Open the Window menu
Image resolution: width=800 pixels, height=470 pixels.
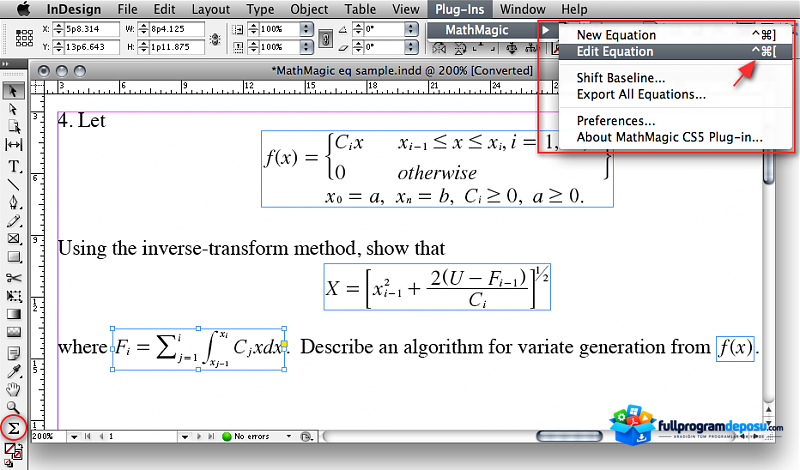(522, 9)
